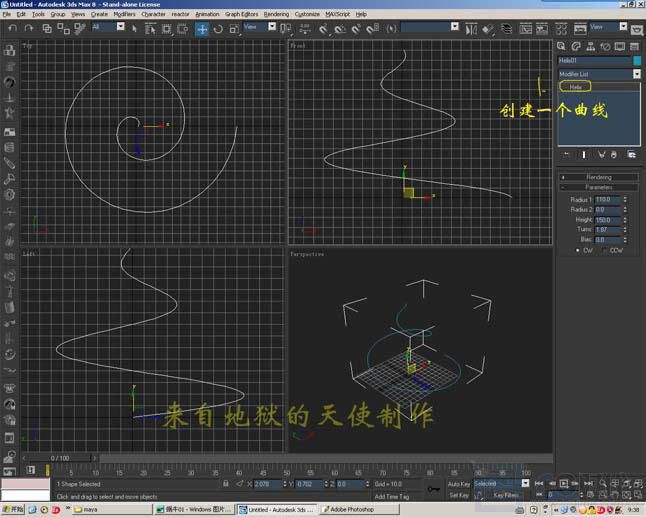Click the Mirror tool icon
Viewport: 646px width, 517px height.
tap(470, 29)
